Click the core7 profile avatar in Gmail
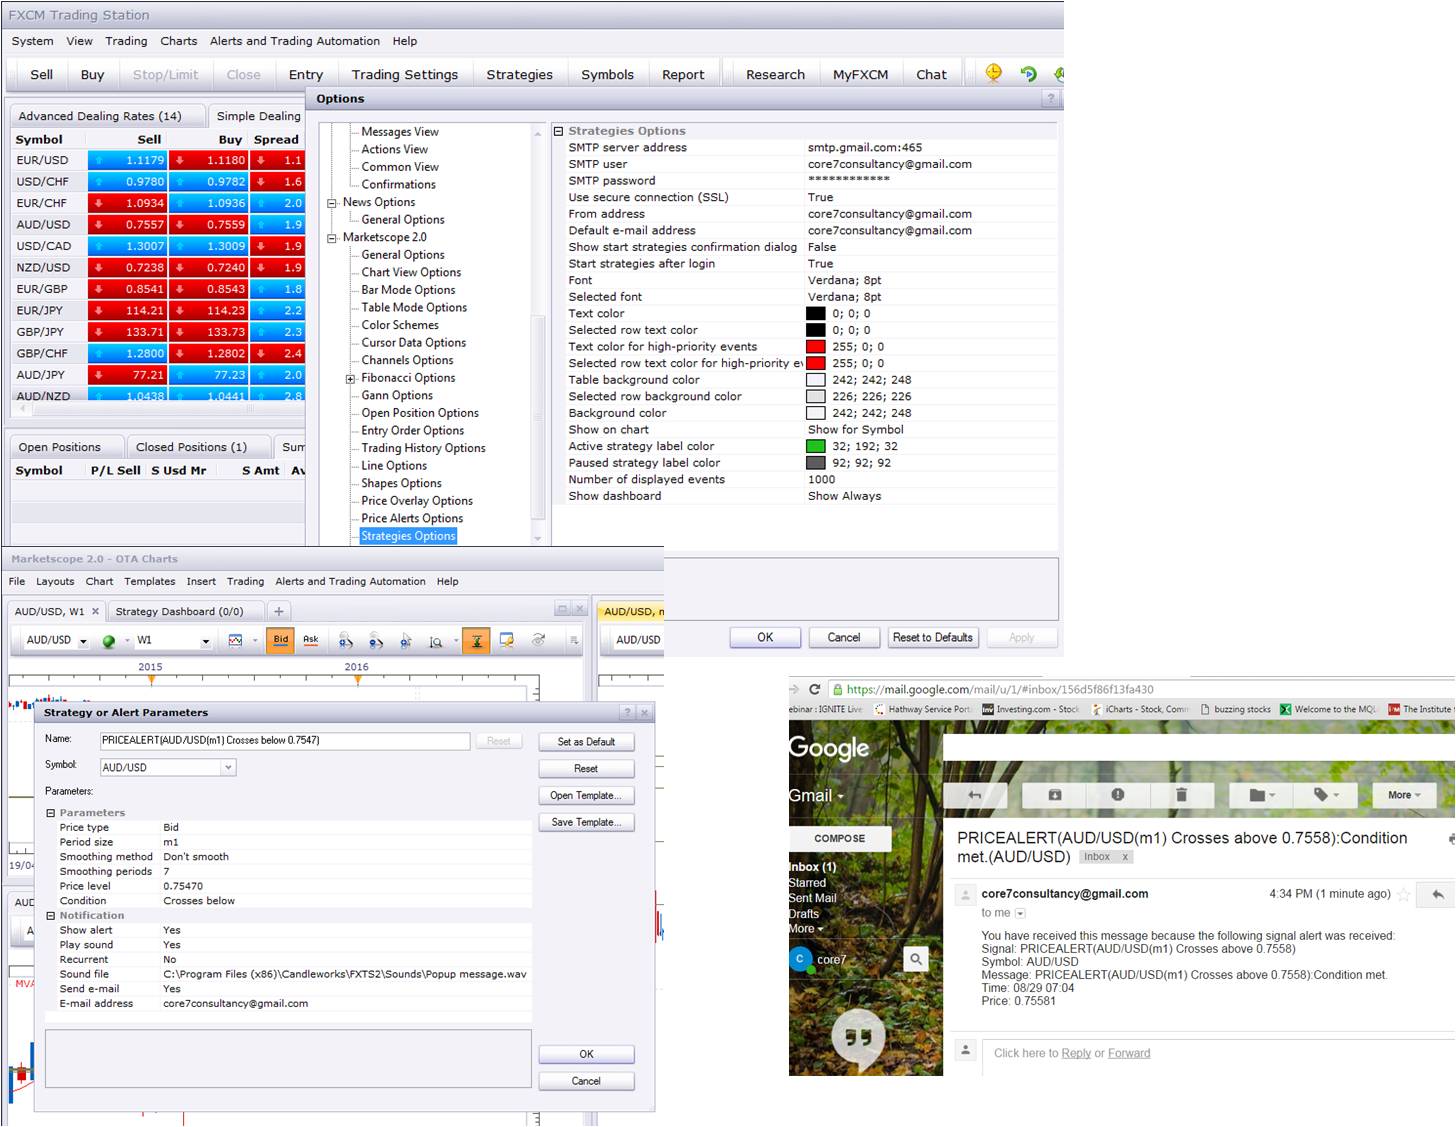Viewport: 1456px width, 1127px height. click(x=800, y=959)
